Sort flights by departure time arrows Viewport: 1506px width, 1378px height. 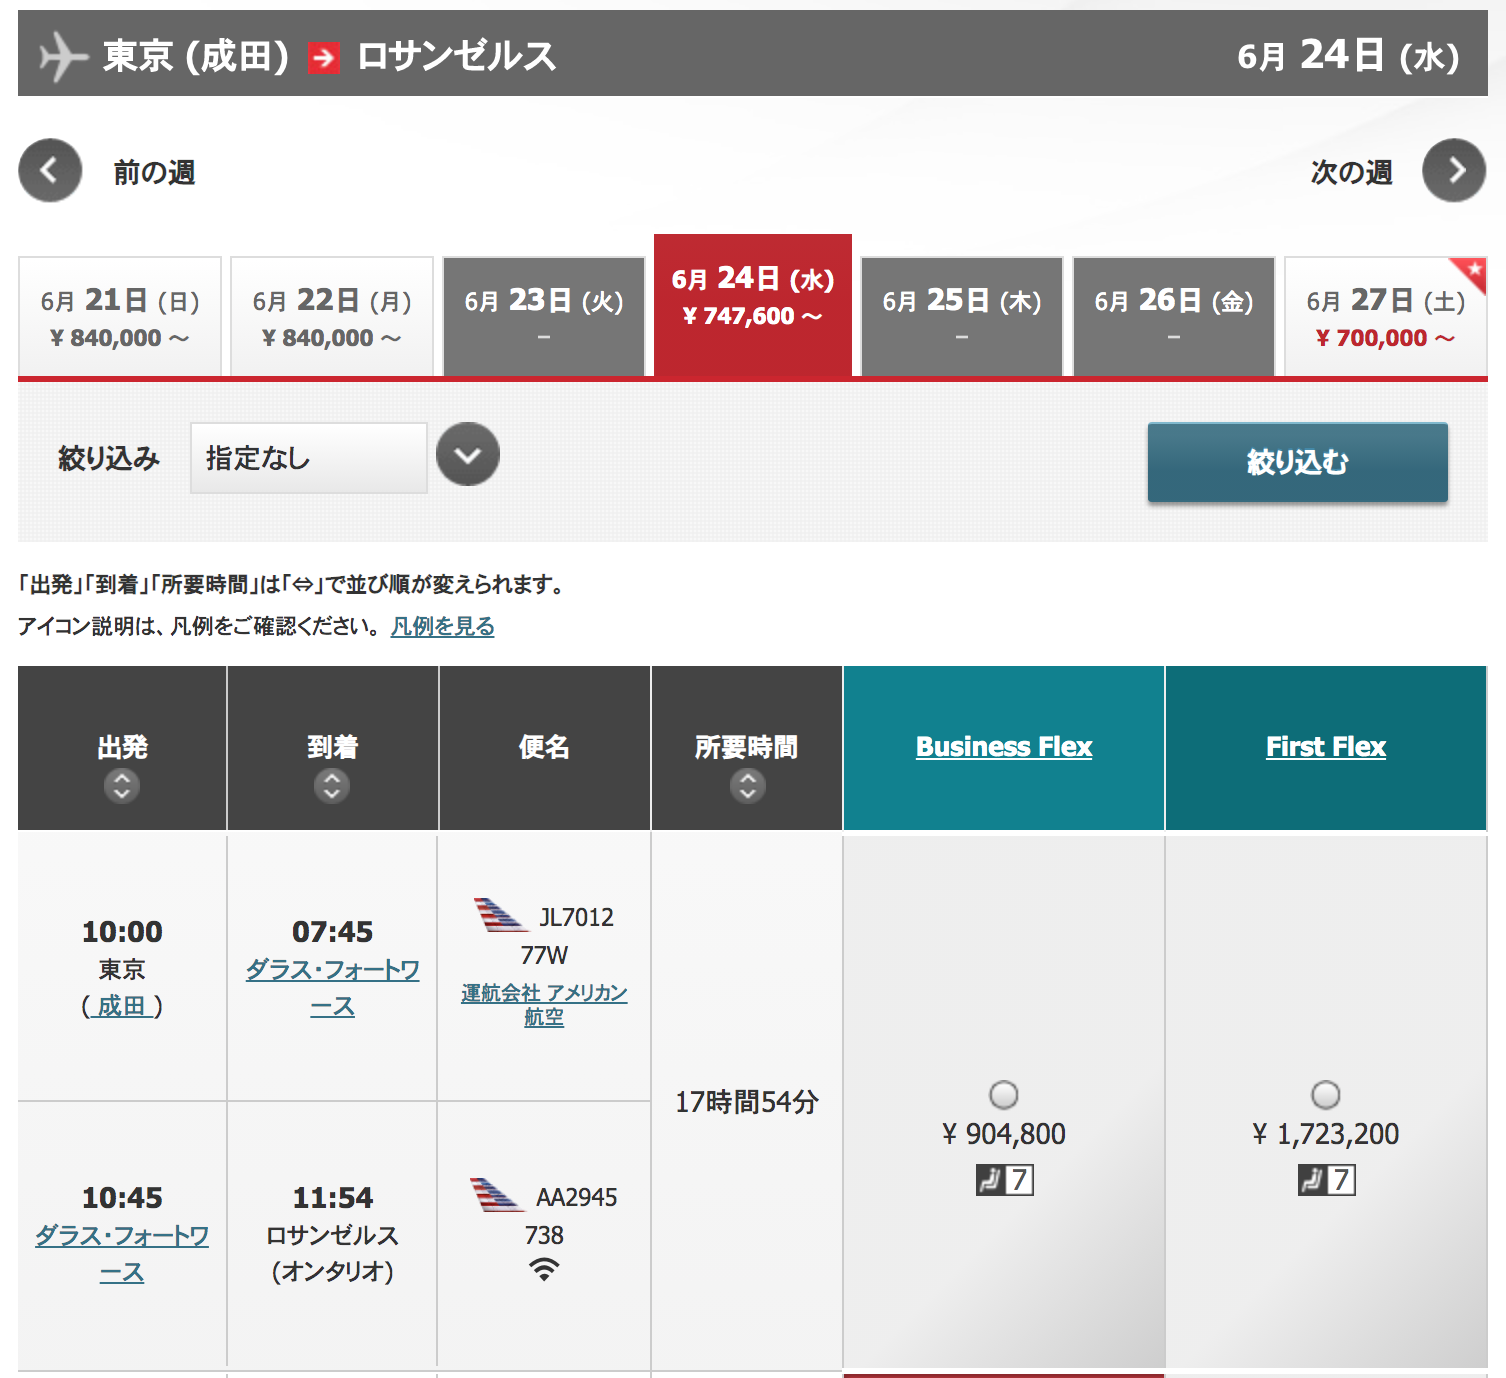[122, 787]
